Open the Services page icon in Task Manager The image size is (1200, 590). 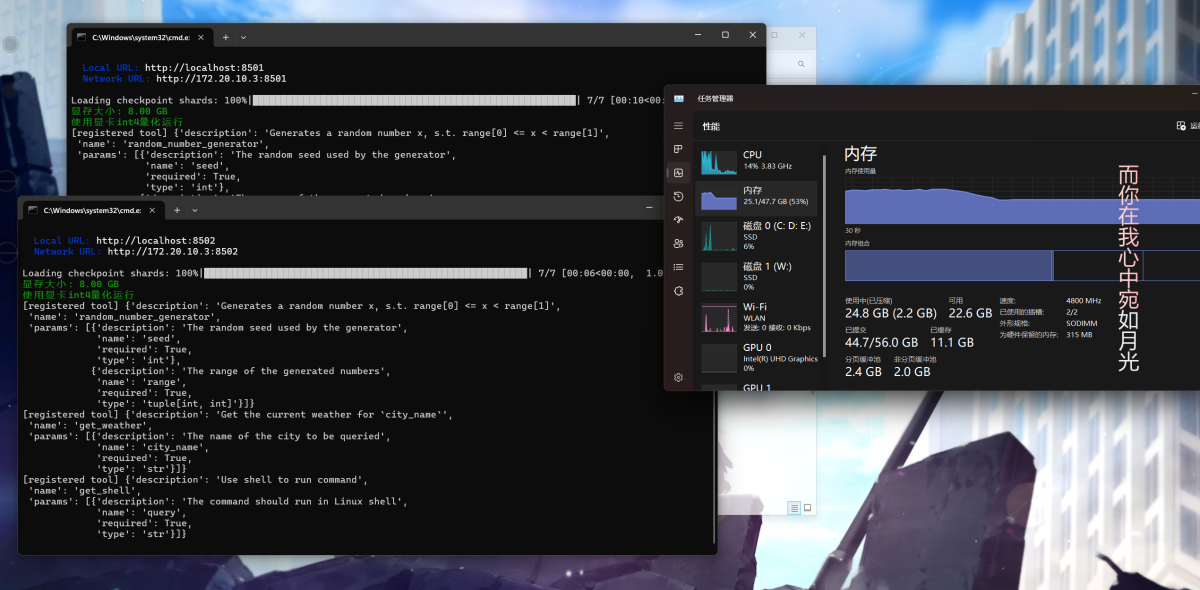pyautogui.click(x=678, y=290)
